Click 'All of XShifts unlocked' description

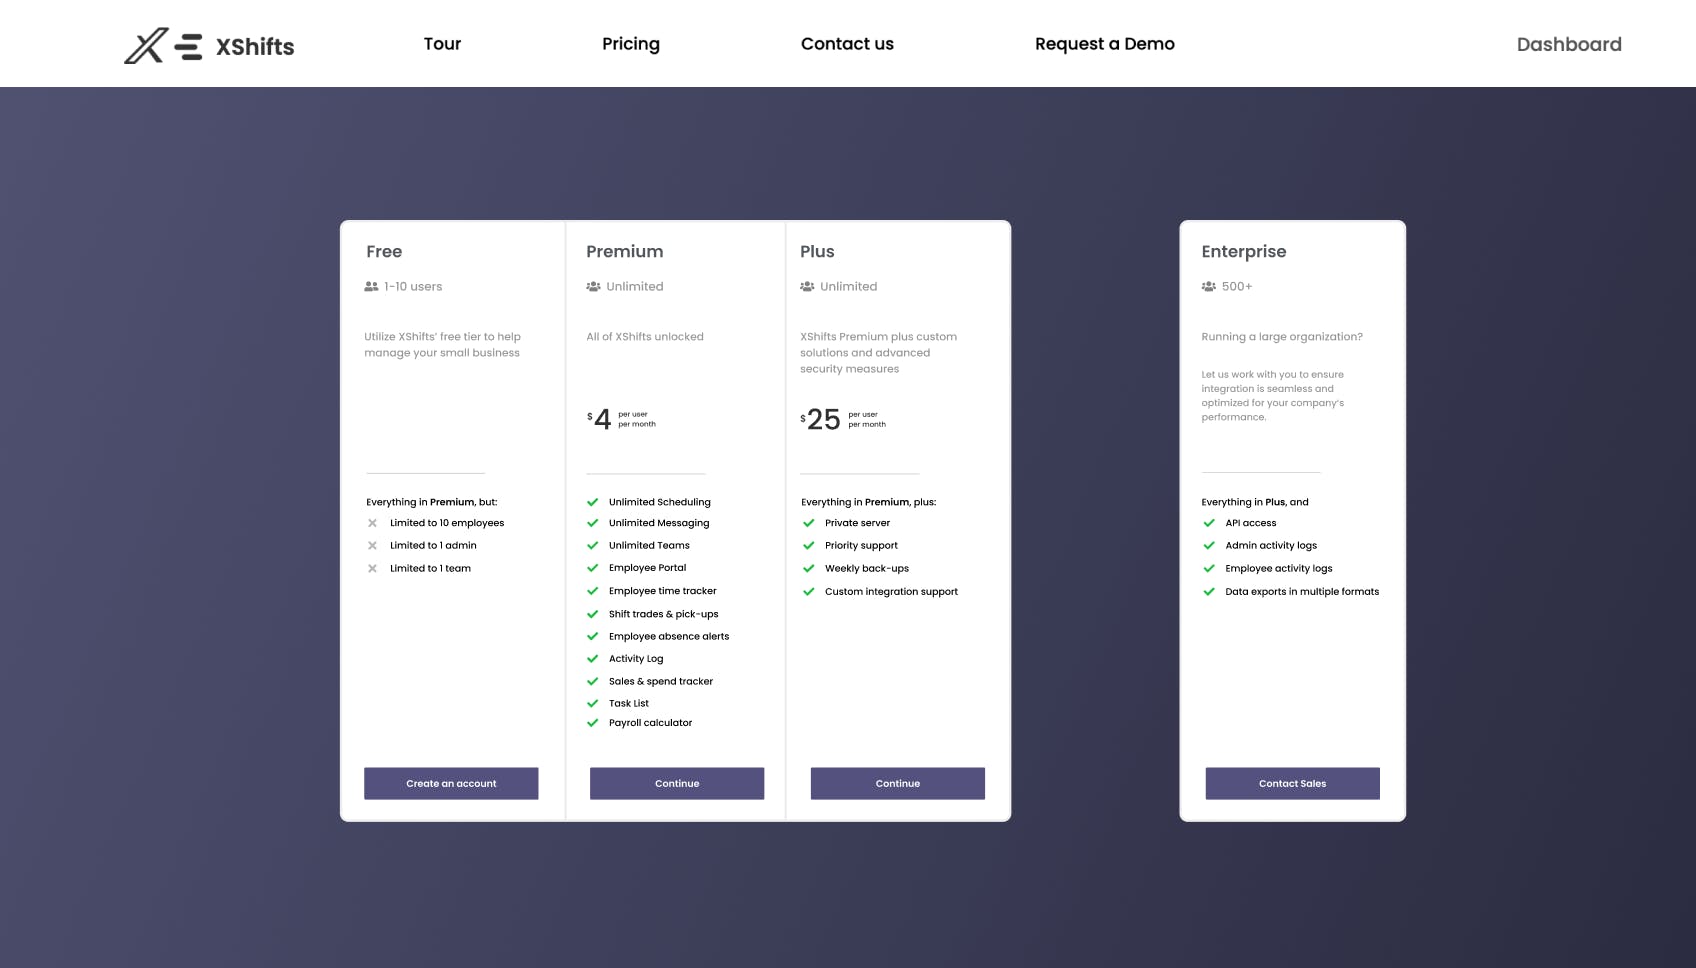(x=645, y=337)
